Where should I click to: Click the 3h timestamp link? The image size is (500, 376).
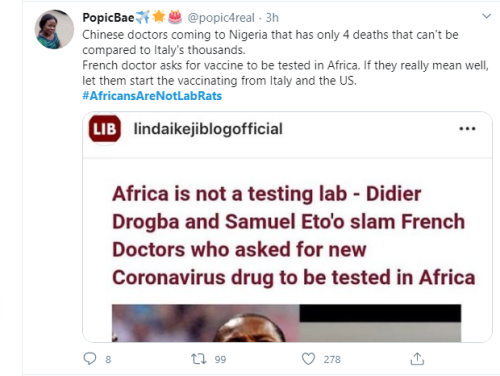pos(272,18)
